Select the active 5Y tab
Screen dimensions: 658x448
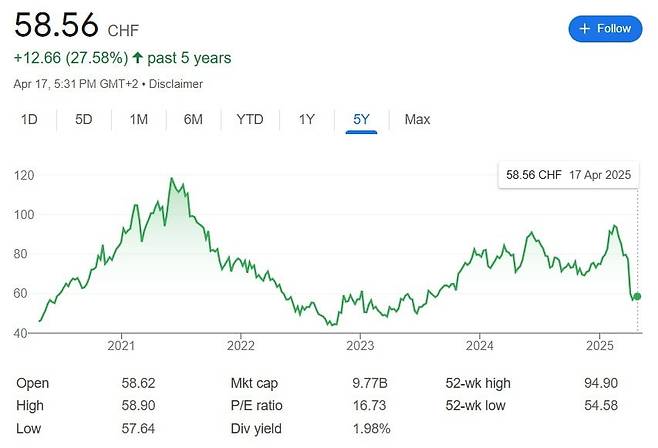pyautogui.click(x=361, y=120)
